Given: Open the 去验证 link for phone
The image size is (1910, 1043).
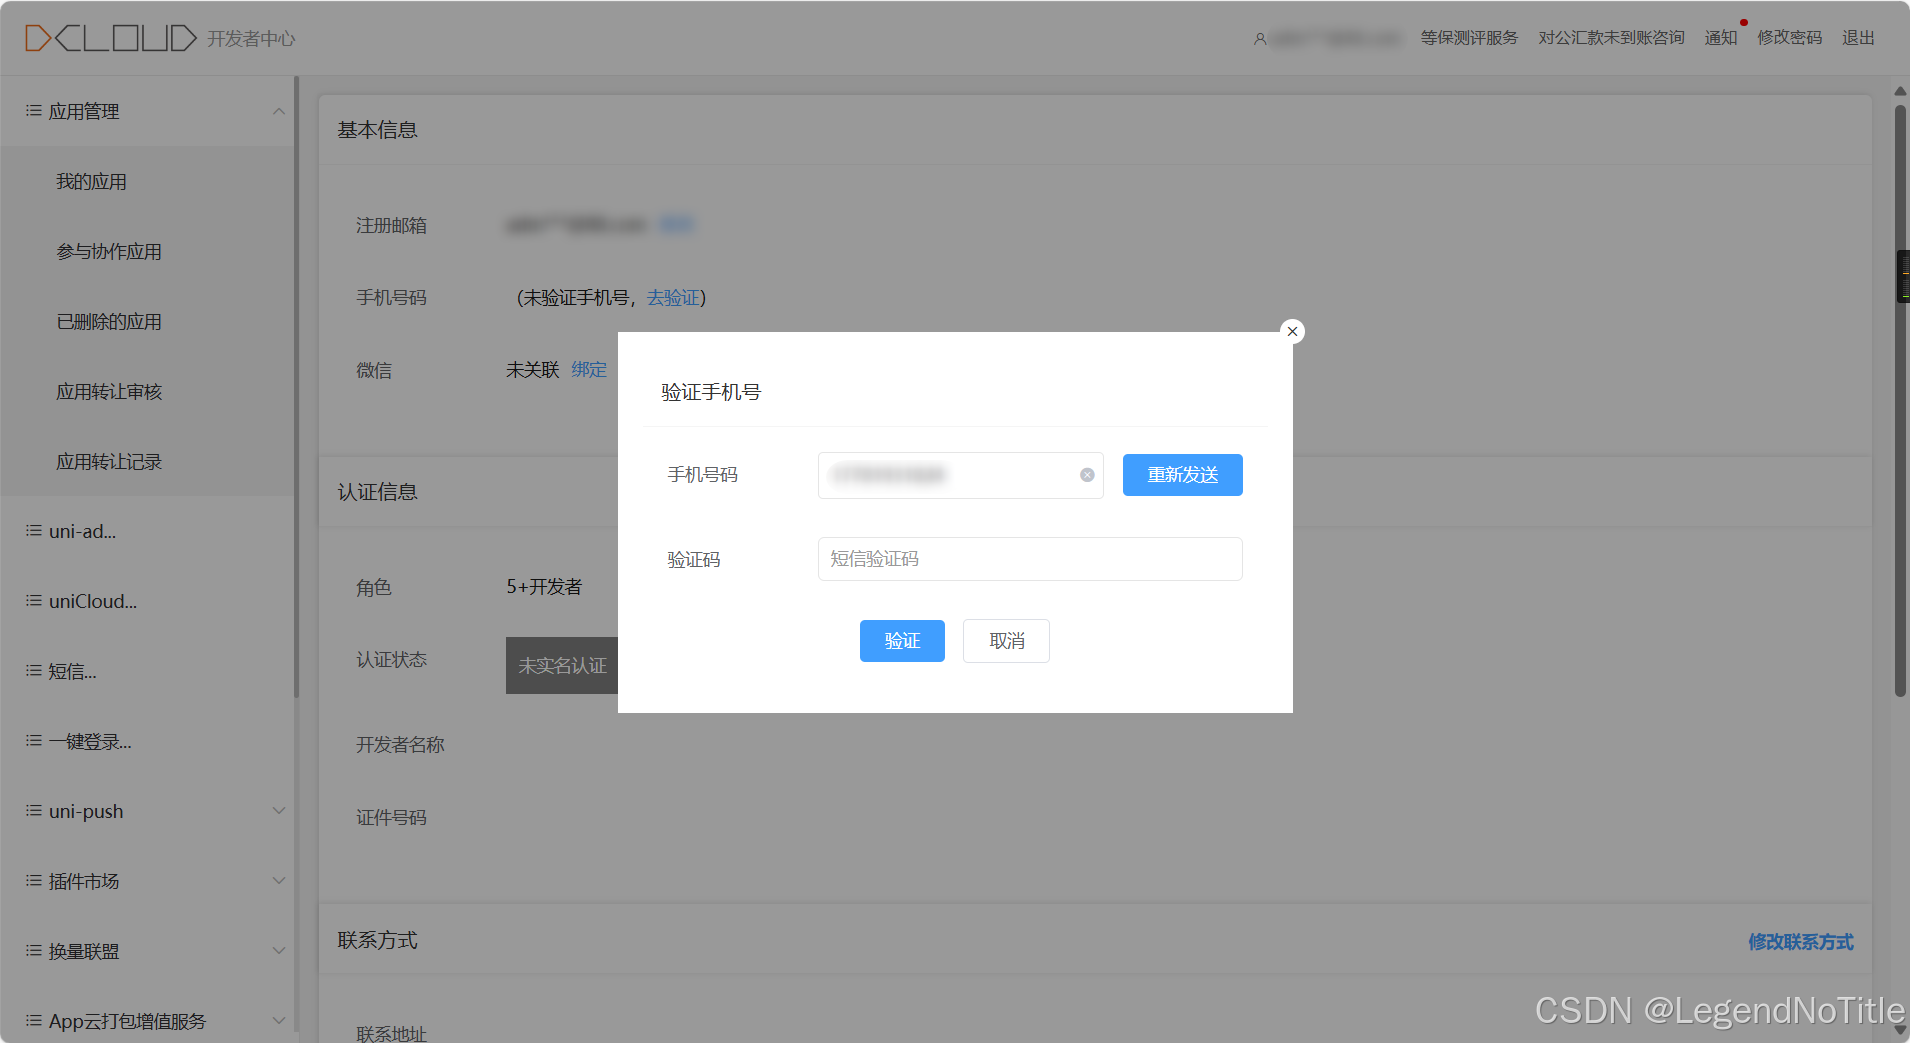Looking at the screenshot, I should [672, 297].
